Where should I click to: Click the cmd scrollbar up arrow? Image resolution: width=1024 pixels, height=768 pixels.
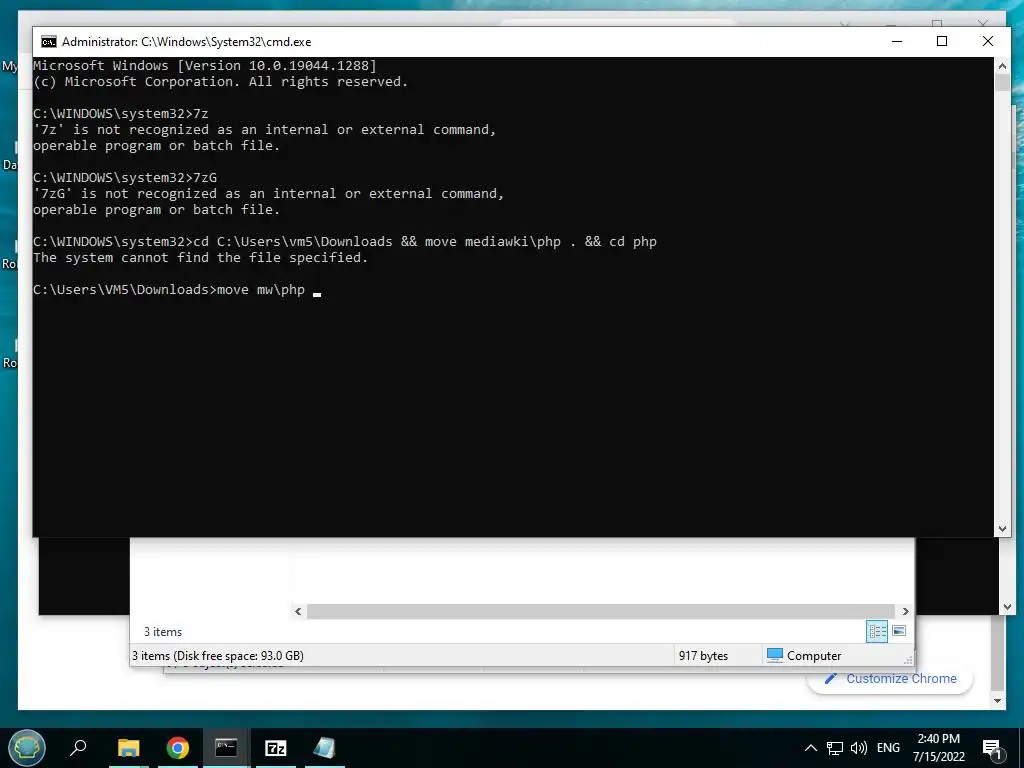[x=1002, y=65]
